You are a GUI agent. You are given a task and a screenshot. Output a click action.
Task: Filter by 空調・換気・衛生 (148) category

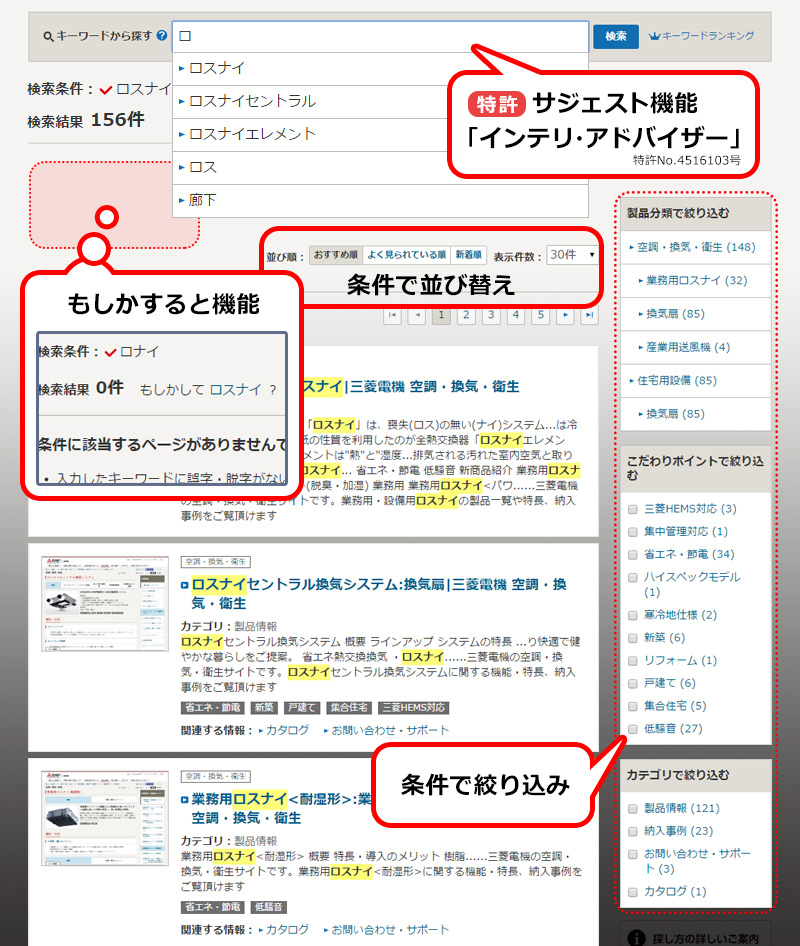click(696, 247)
